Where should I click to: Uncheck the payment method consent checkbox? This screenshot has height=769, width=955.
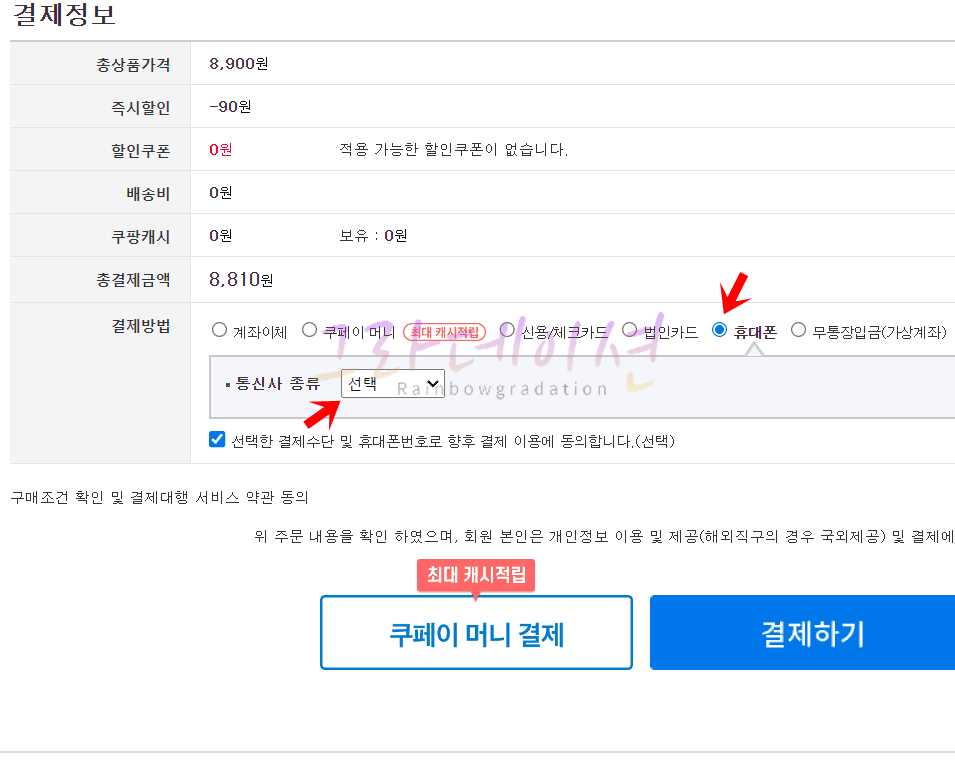click(x=217, y=439)
